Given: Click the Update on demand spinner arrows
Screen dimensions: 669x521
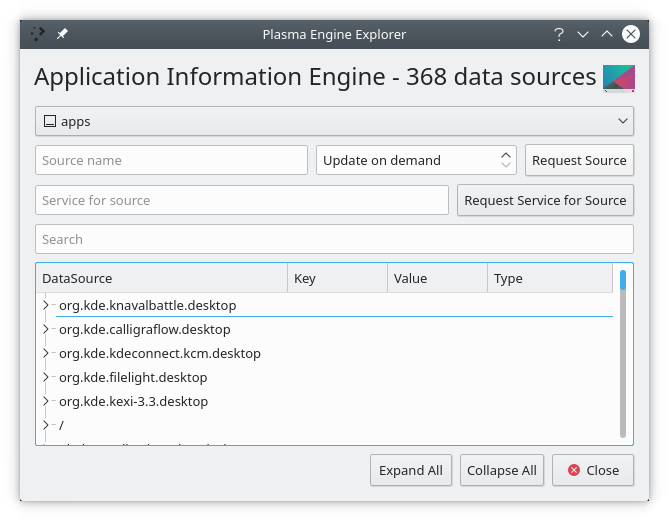Looking at the screenshot, I should point(505,160).
